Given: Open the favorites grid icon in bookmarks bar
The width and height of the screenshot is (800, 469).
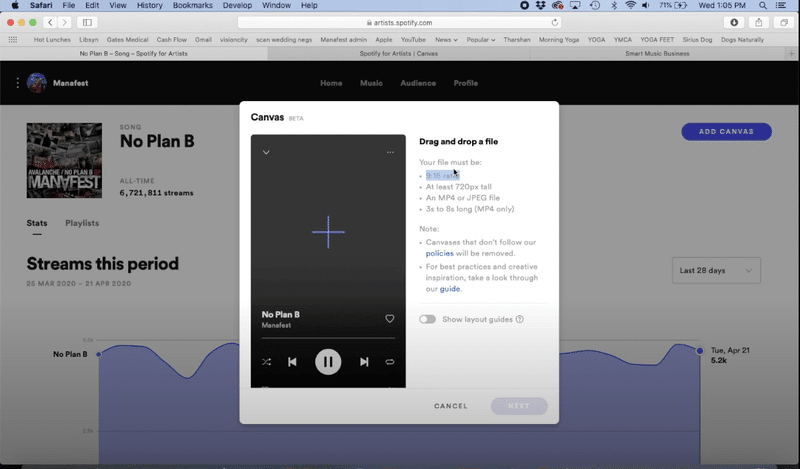Looking at the screenshot, I should pos(13,39).
